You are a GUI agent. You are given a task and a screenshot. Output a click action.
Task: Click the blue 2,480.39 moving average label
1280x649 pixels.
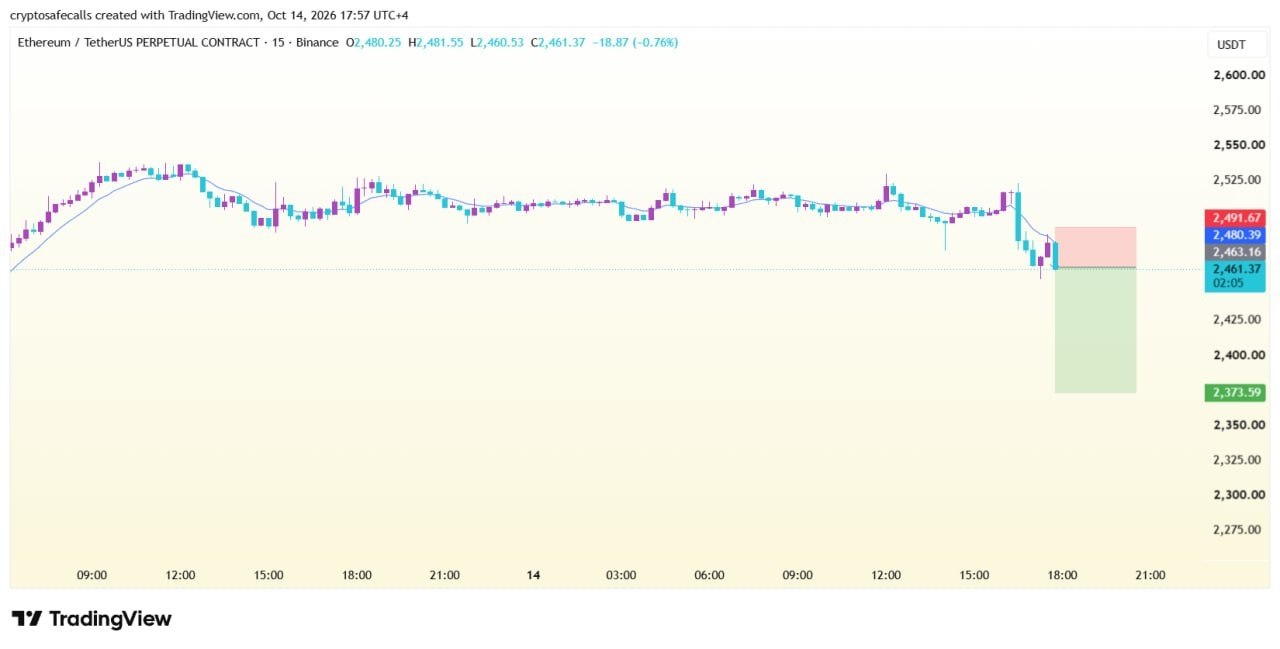1236,235
